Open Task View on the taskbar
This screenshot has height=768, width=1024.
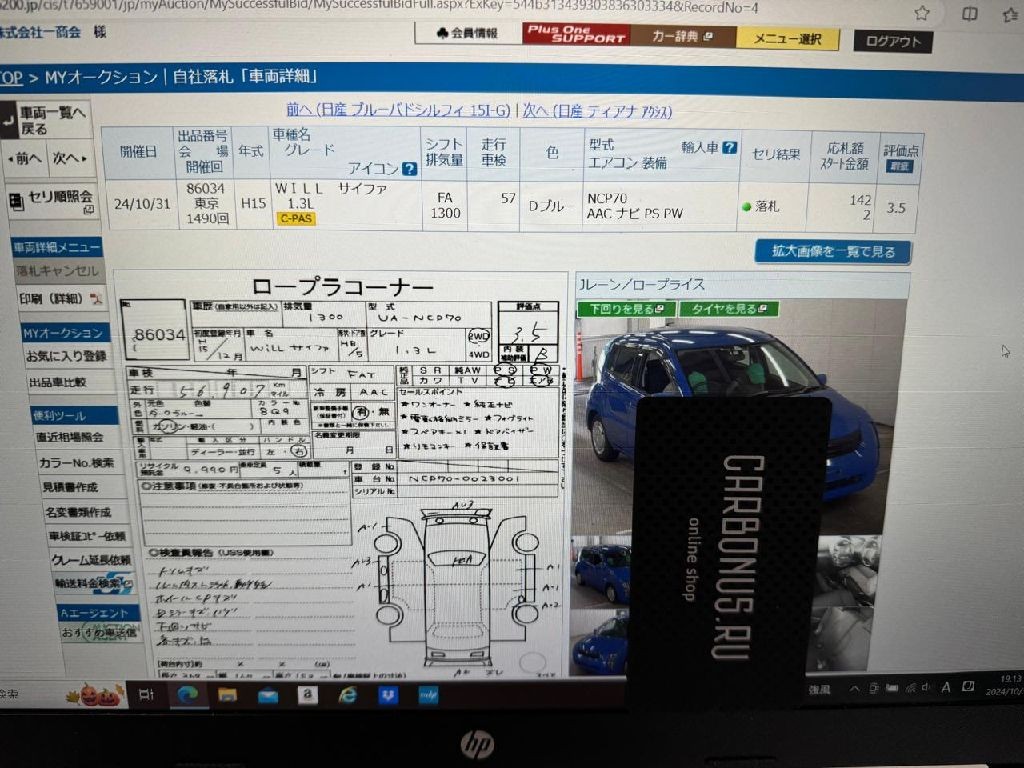tap(147, 695)
